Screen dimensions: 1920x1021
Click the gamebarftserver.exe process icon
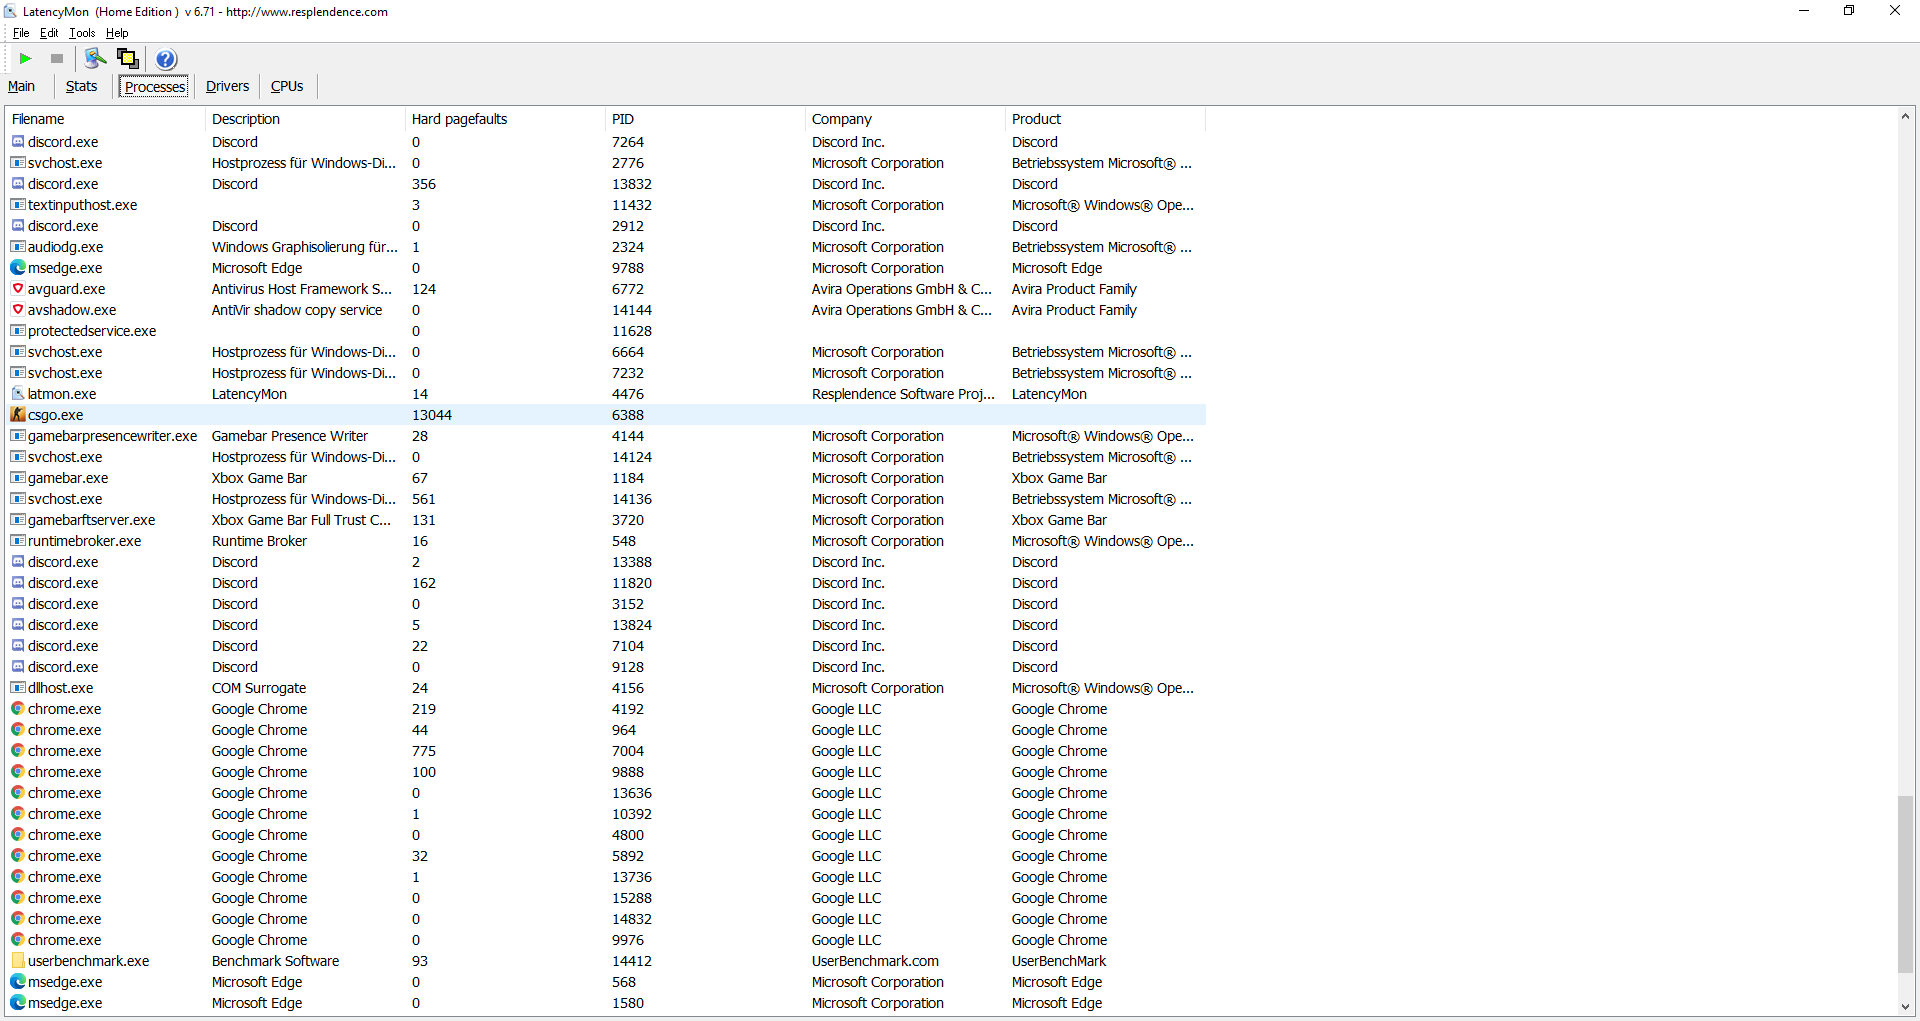18,520
